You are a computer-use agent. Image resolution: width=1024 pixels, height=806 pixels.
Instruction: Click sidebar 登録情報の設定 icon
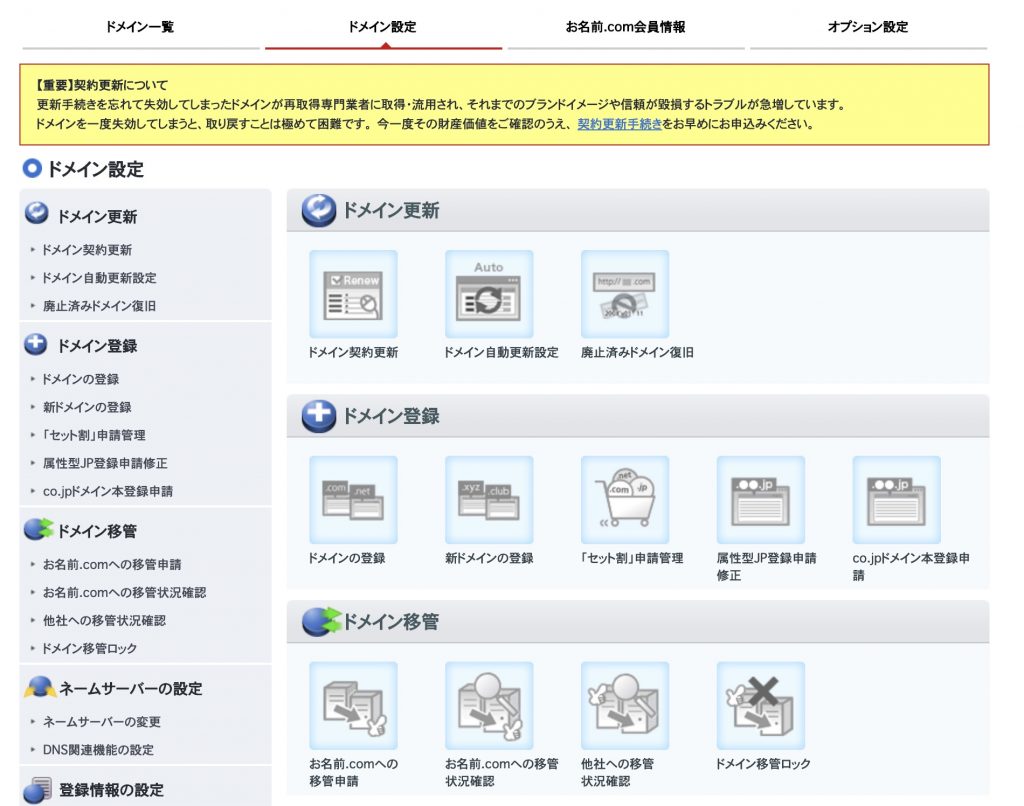pyautogui.click(x=37, y=790)
